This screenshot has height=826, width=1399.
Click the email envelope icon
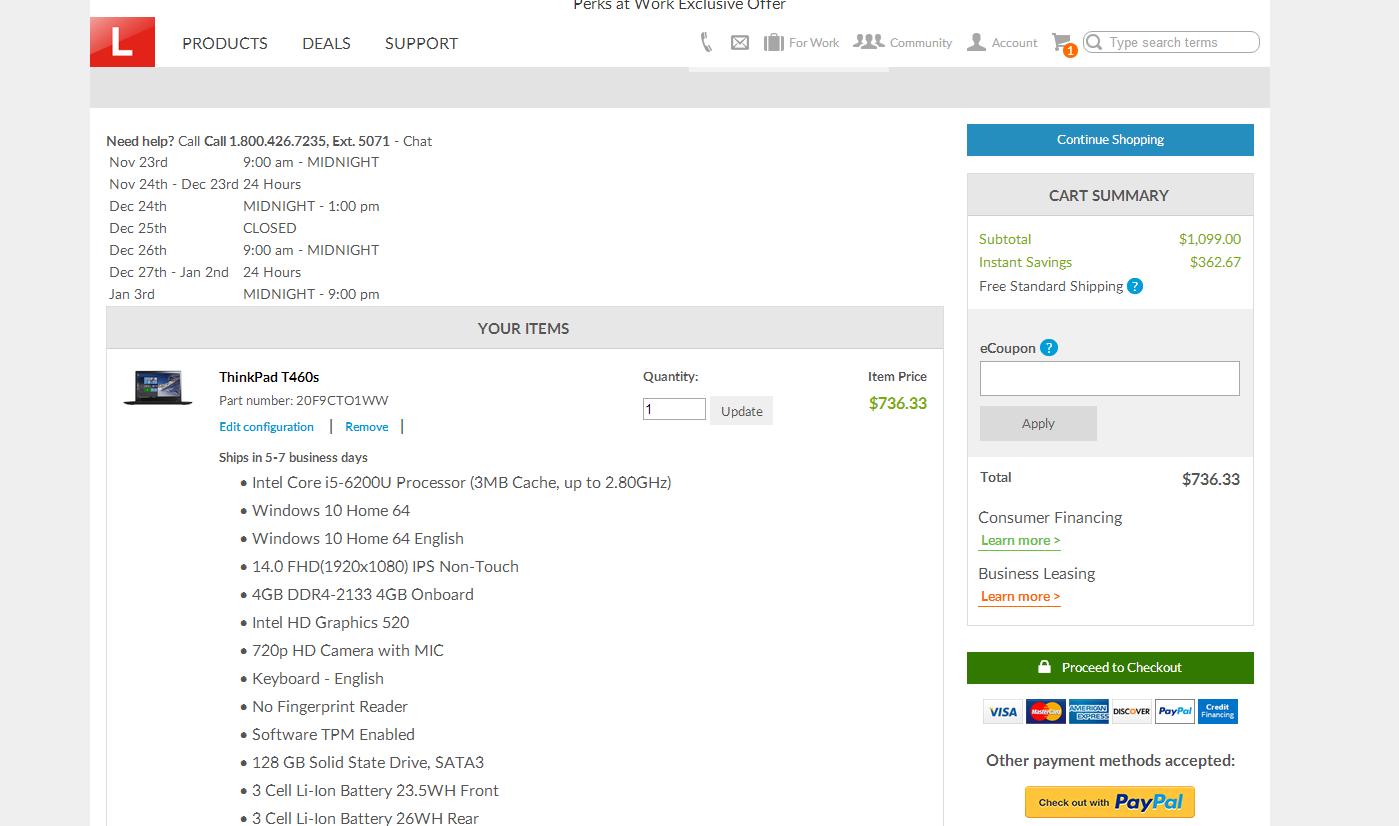point(740,42)
